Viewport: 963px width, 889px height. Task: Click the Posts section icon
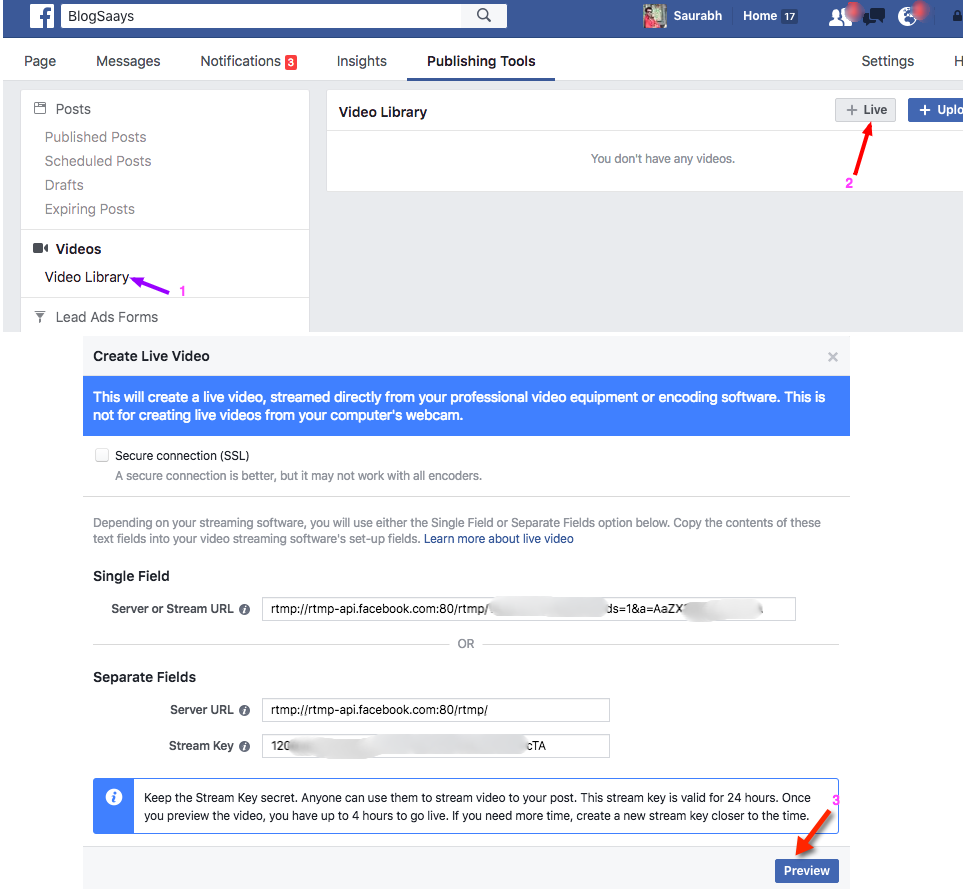[40, 108]
